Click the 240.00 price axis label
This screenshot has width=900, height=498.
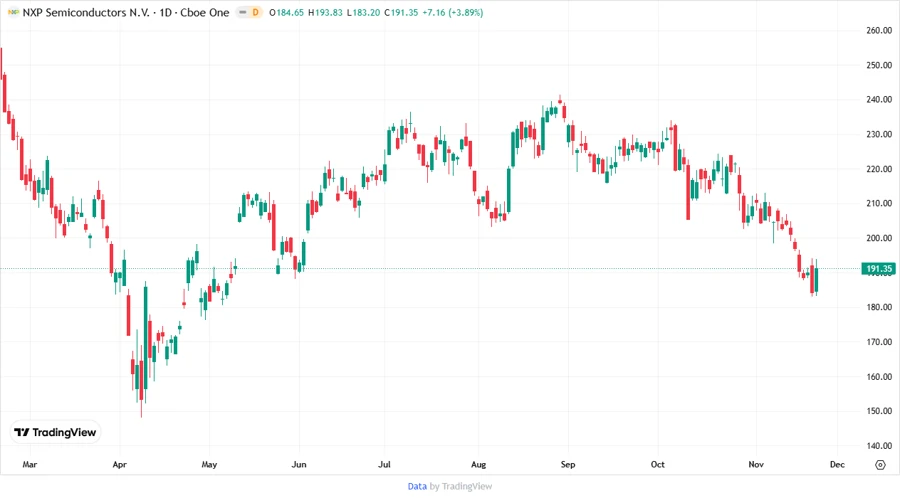879,99
